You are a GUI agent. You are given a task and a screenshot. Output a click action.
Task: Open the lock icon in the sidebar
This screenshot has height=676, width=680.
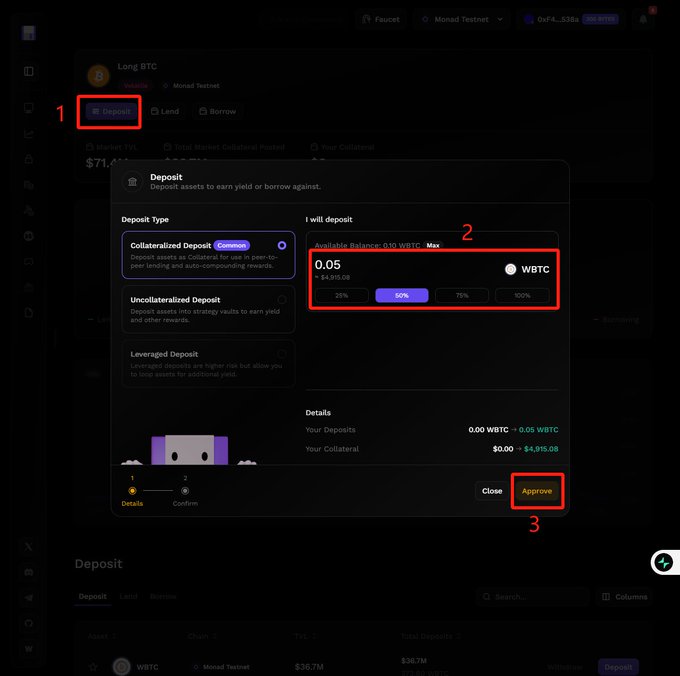(29, 159)
